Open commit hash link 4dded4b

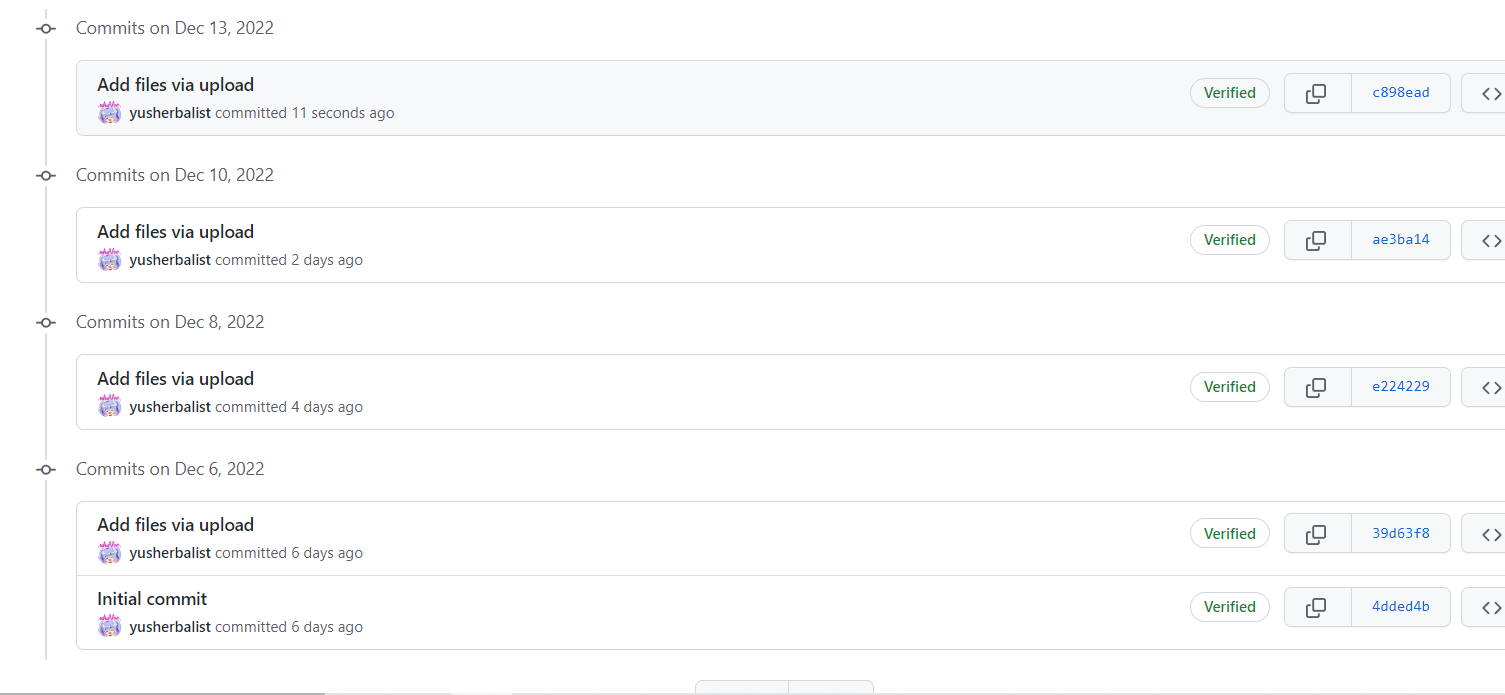pos(1400,607)
